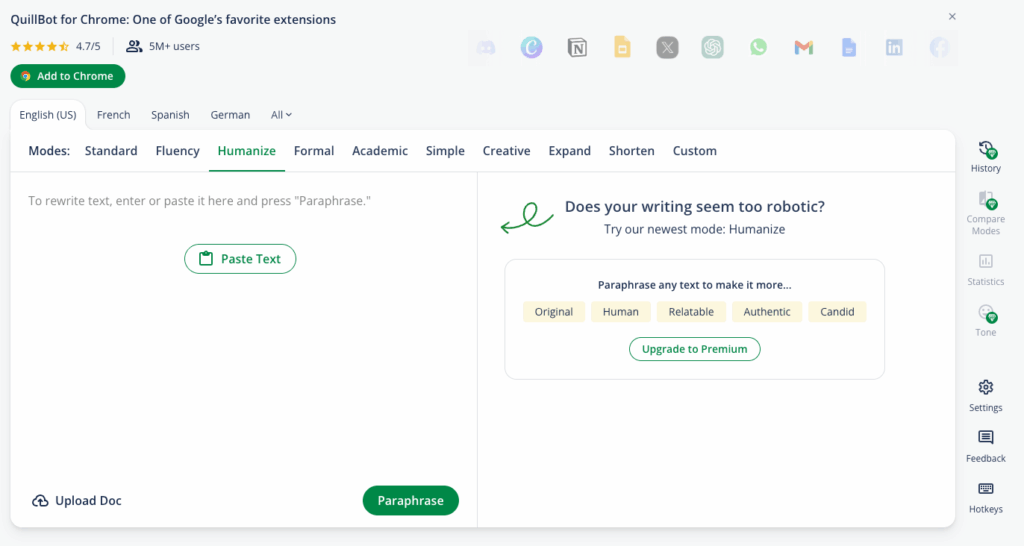Click the Authentic tag chip

tap(767, 312)
